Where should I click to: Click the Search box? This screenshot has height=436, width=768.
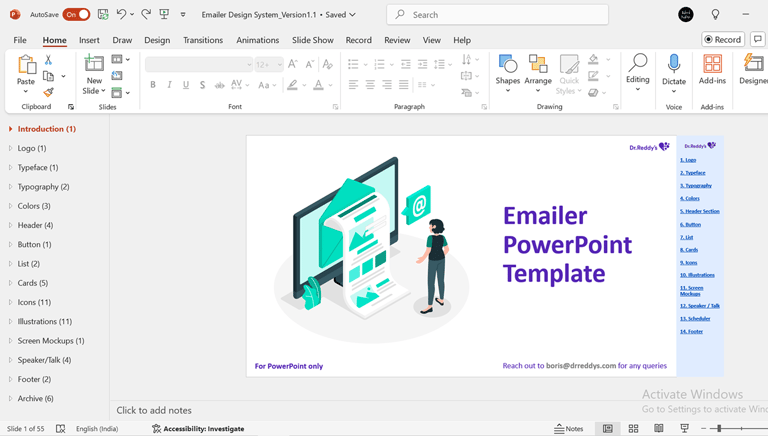498,15
